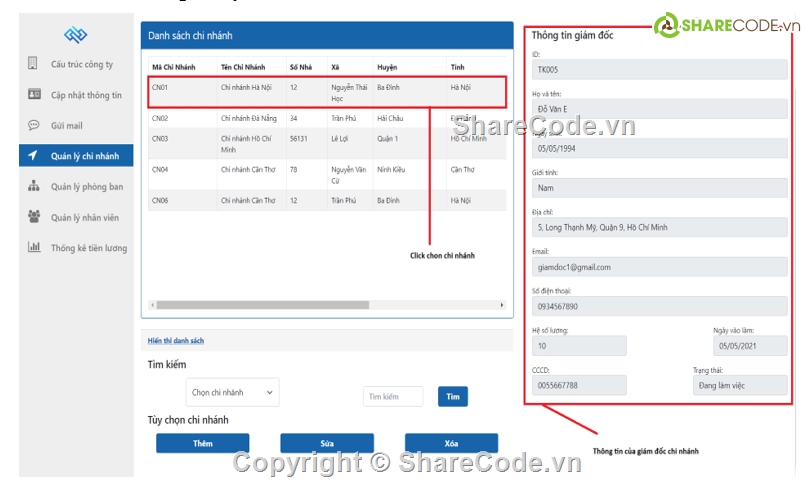Click the ID card icon beside Cập nhật thông tin
This screenshot has width=812, height=487.
(x=33, y=95)
